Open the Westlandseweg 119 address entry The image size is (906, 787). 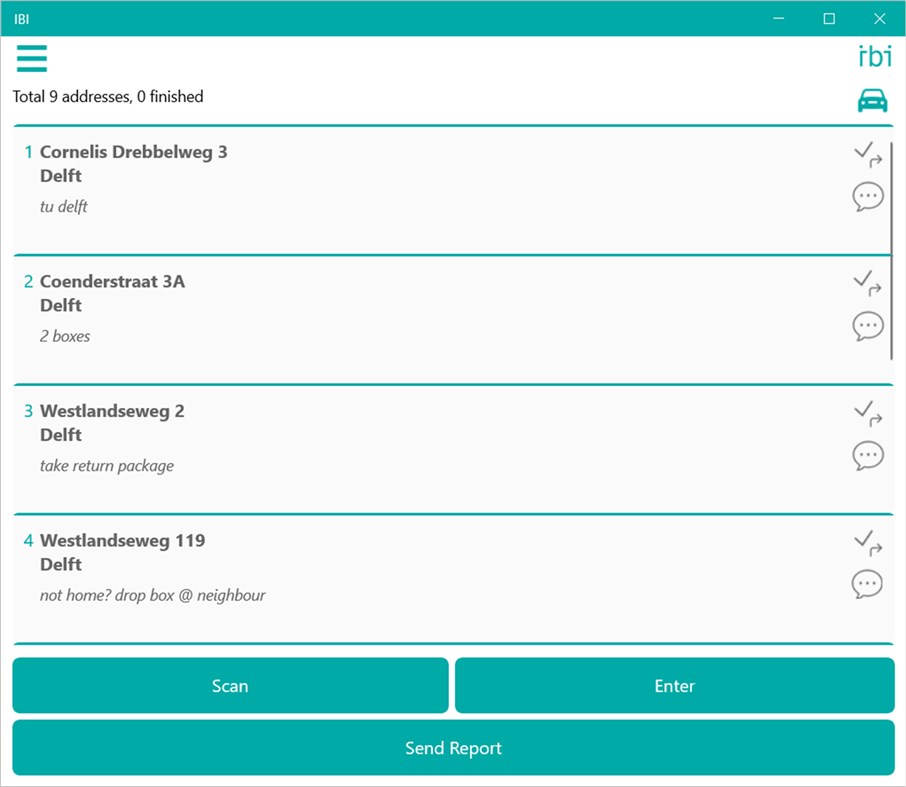[400, 567]
